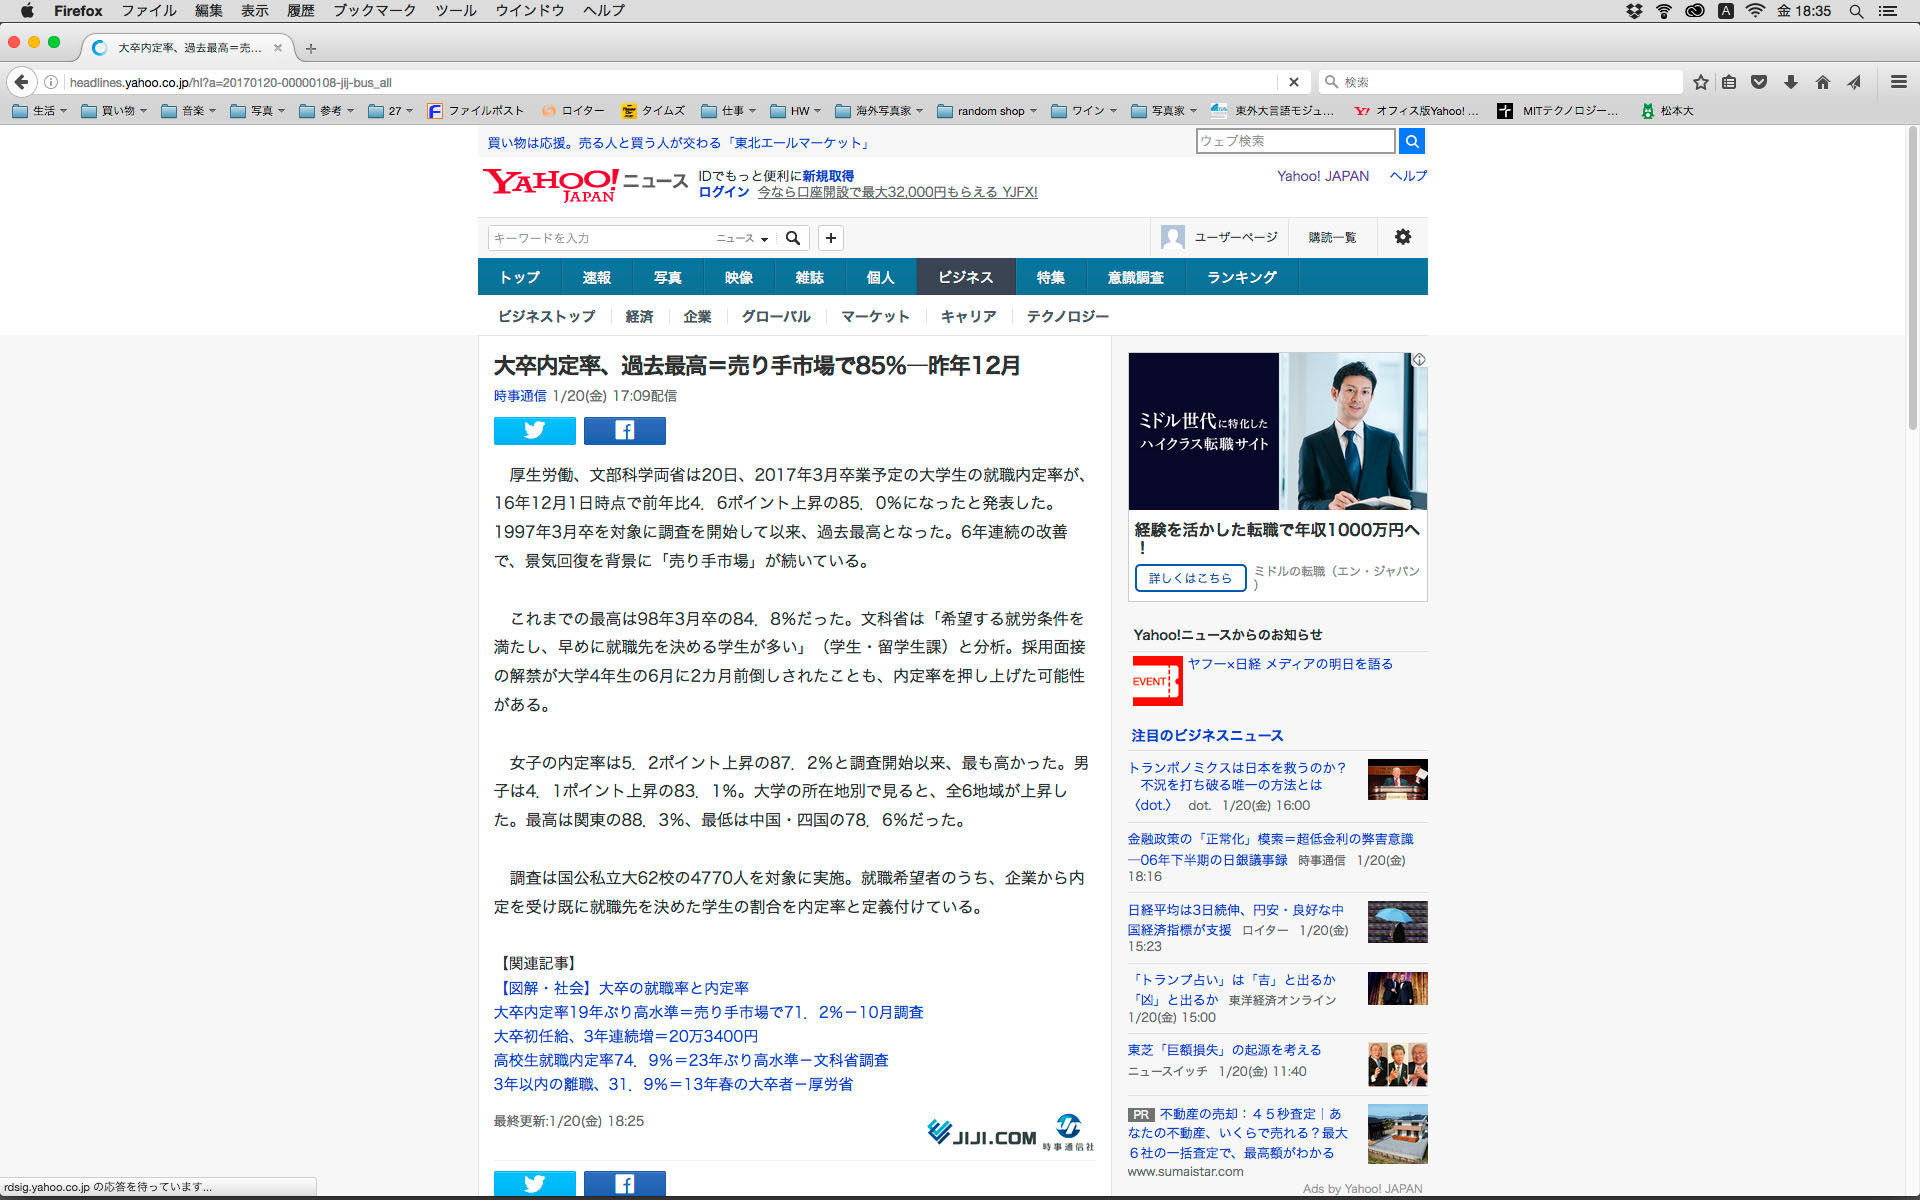Image resolution: width=1920 pixels, height=1200 pixels.
Task: Open the 時事通信 source link
Action: (x=519, y=396)
